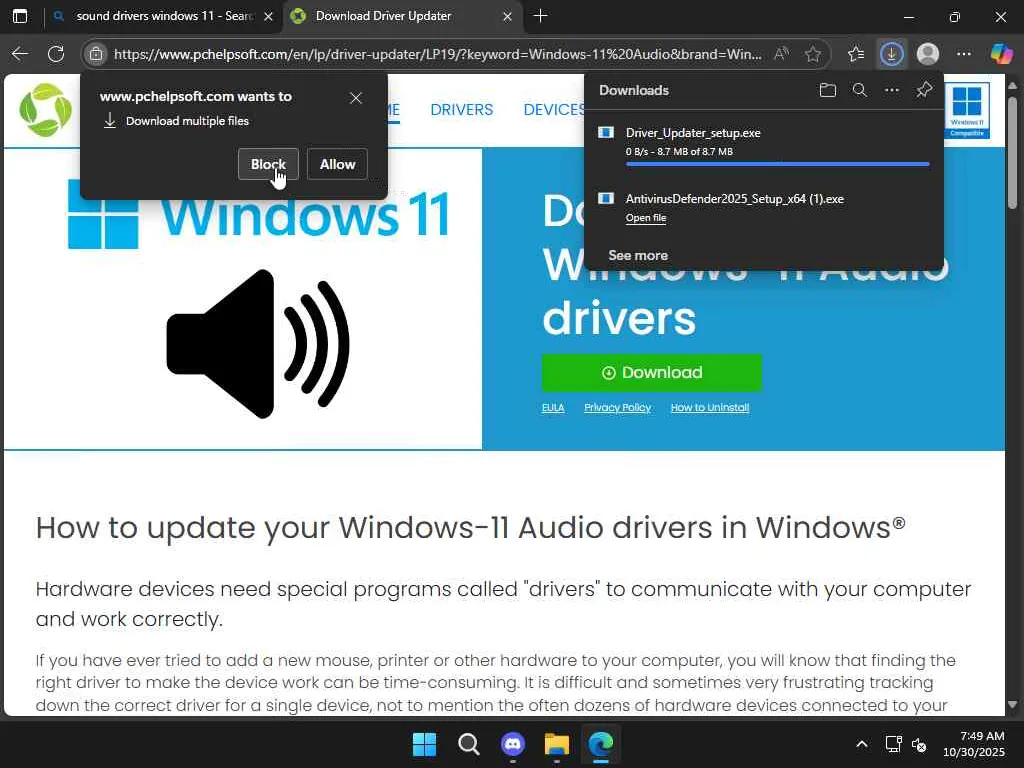This screenshot has width=1024, height=768.
Task: Go back to the previous page
Action: [x=20, y=54]
